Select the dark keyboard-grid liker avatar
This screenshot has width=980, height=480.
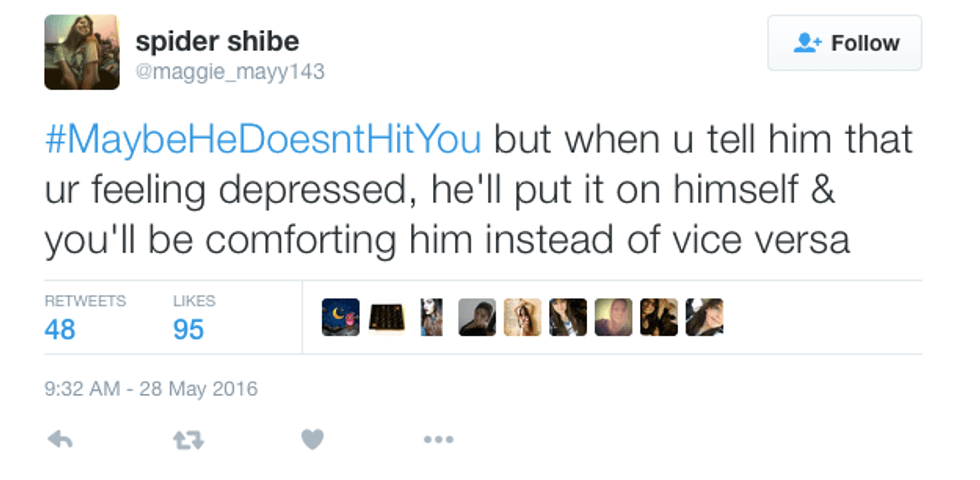(x=386, y=317)
